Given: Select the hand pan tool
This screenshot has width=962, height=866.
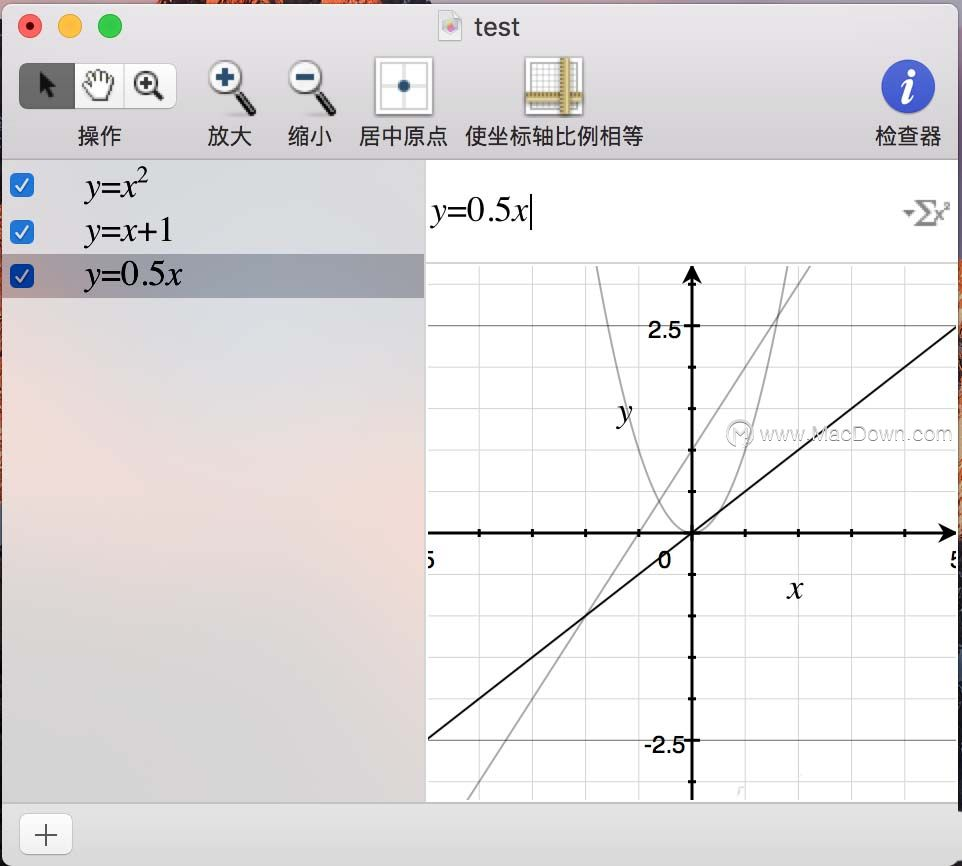Looking at the screenshot, I should (x=99, y=86).
